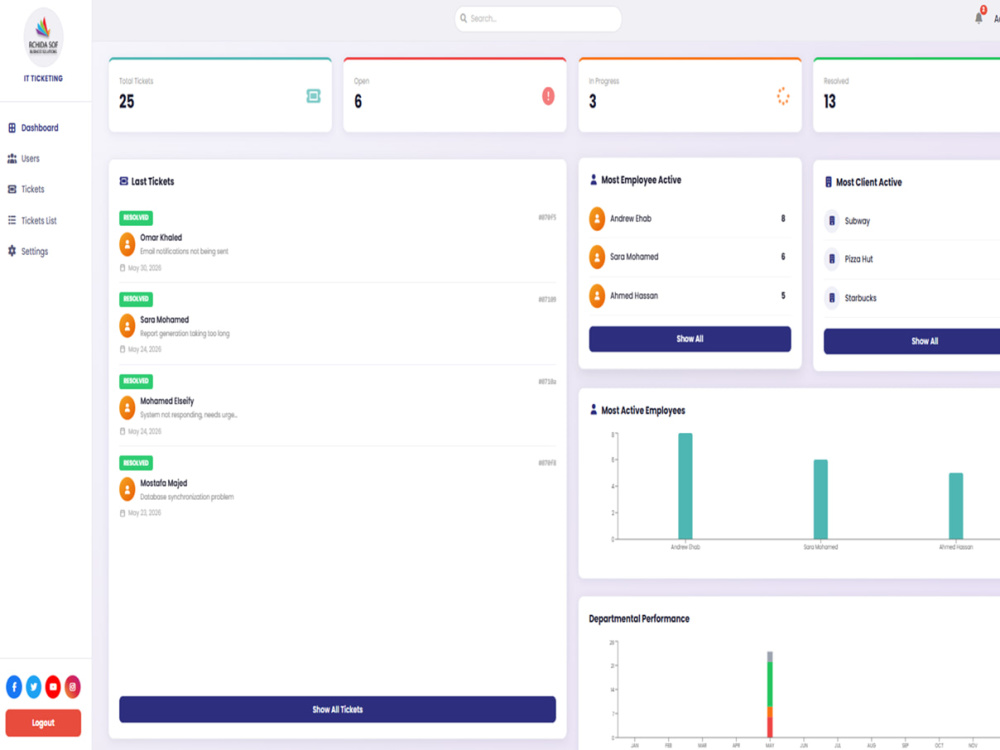1000x750 pixels.
Task: Select Ahmed Hassan's teal chart bar
Action: click(x=955, y=506)
